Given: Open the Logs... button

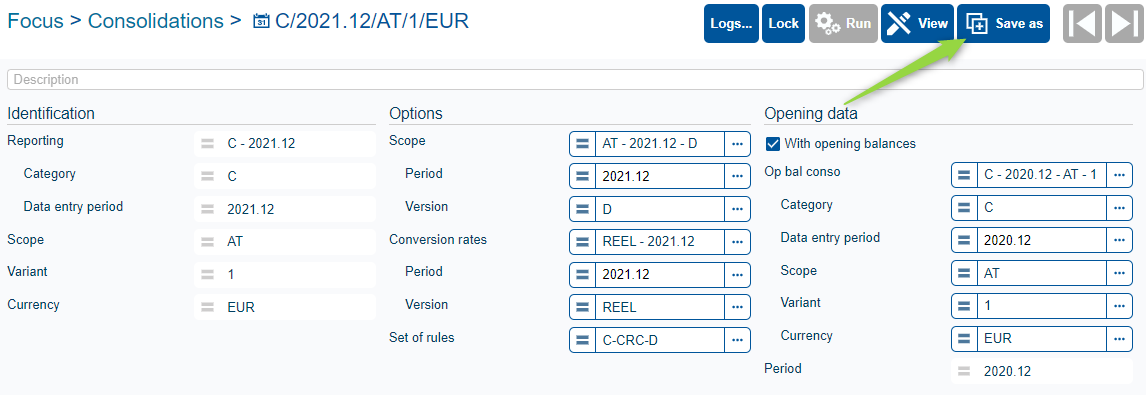Looking at the screenshot, I should point(731,23).
